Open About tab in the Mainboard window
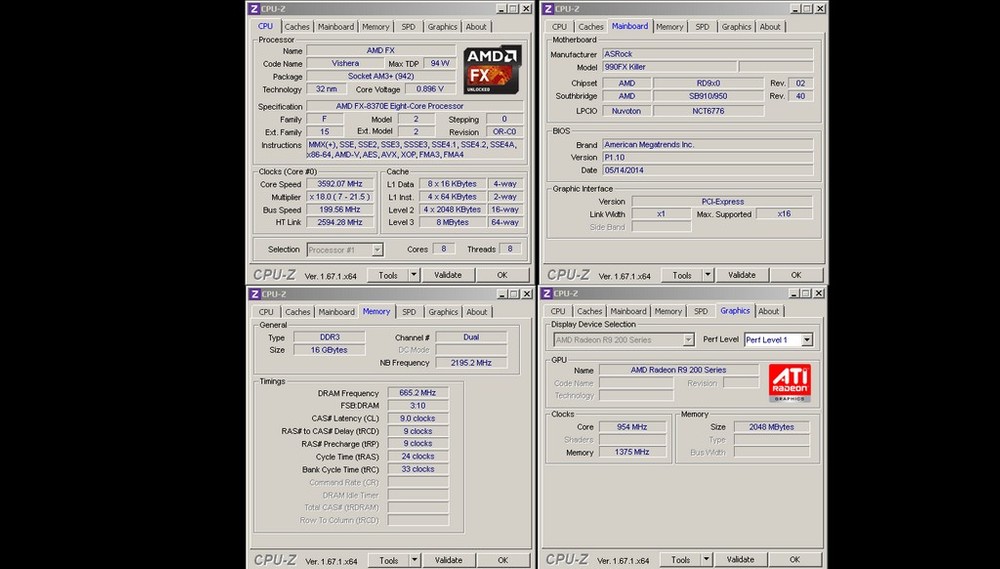Viewport: 1000px width, 569px height. [770, 27]
